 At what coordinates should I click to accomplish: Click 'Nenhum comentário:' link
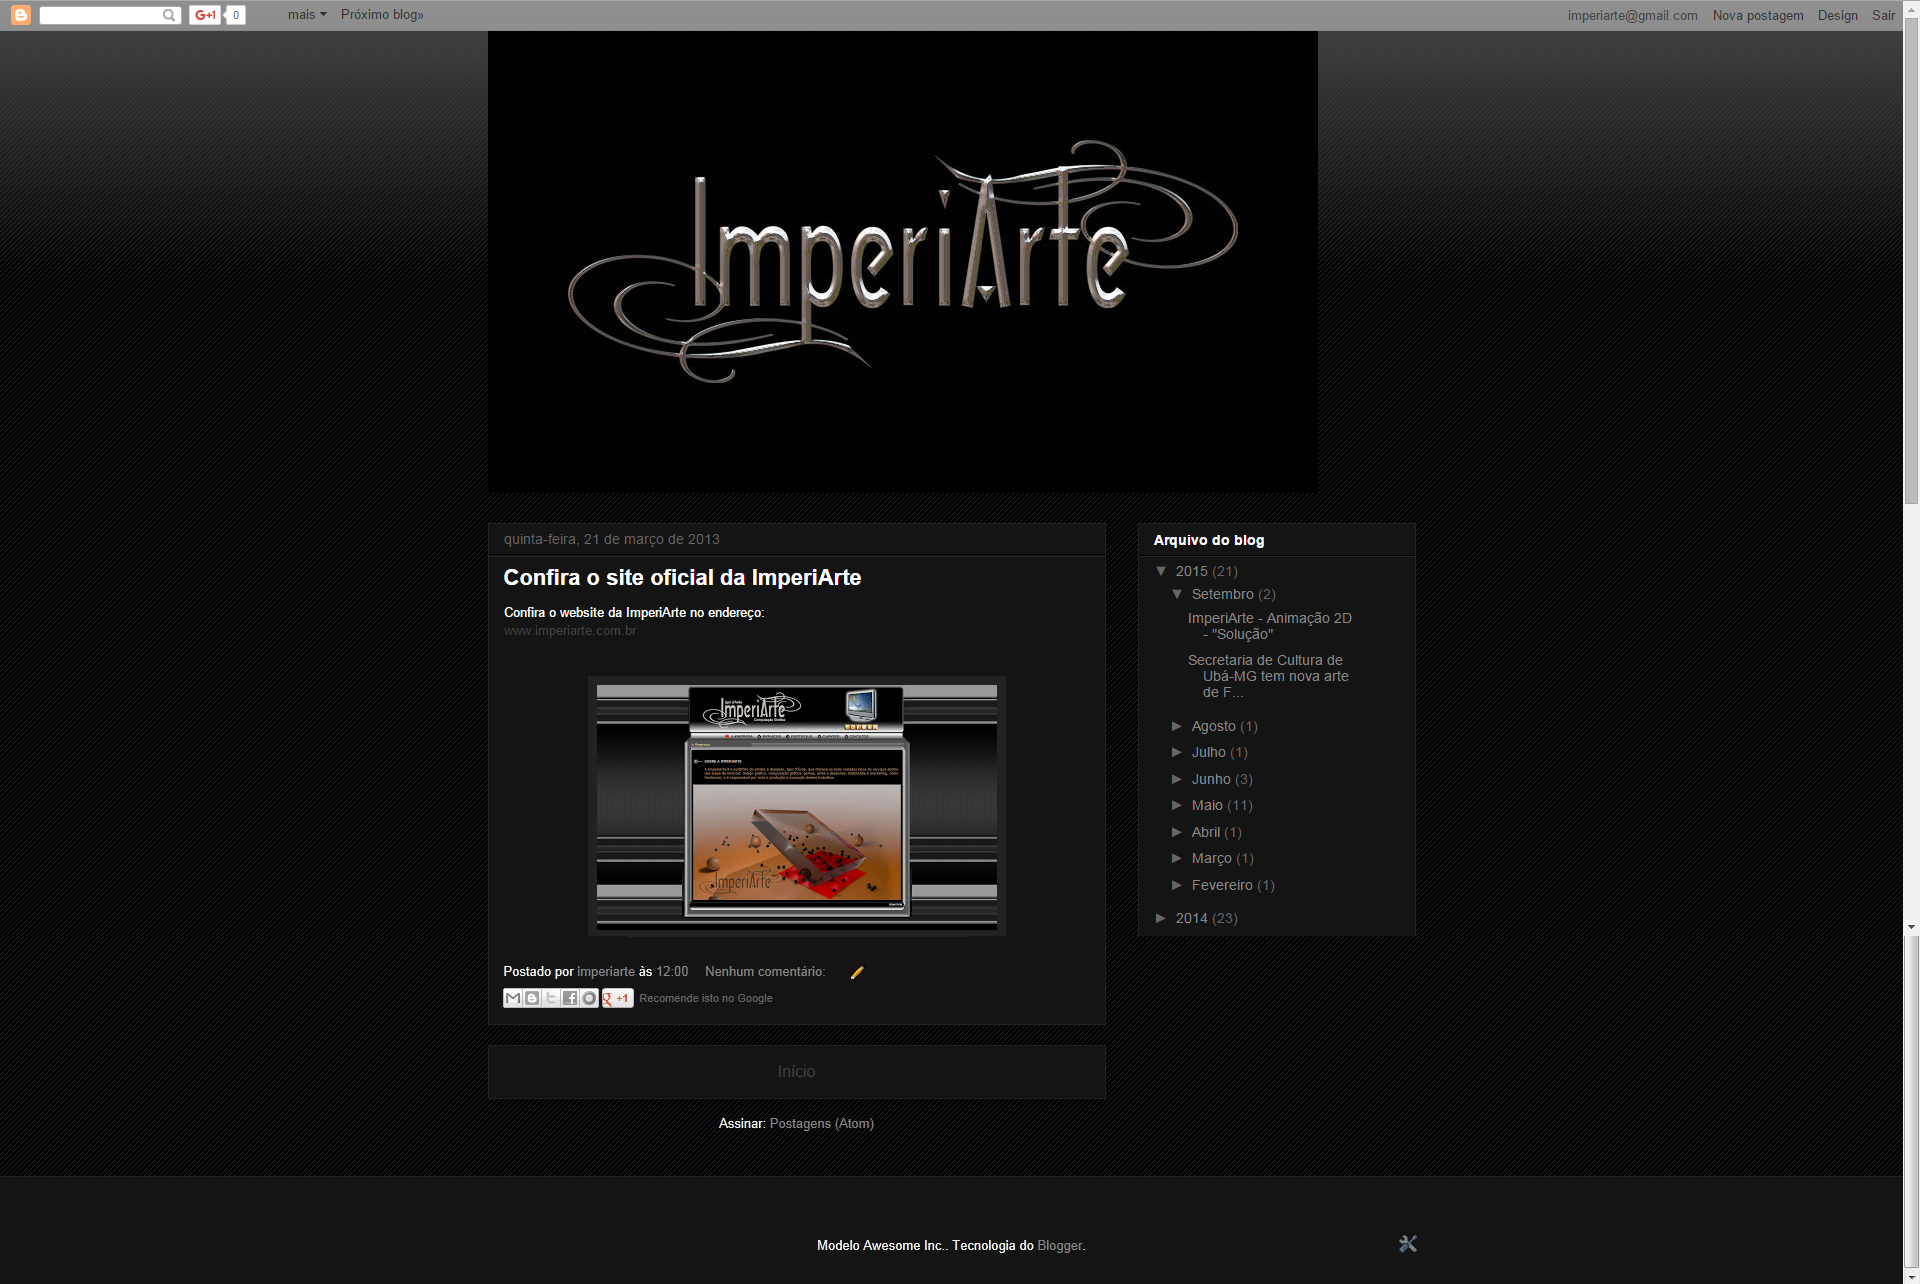[765, 972]
